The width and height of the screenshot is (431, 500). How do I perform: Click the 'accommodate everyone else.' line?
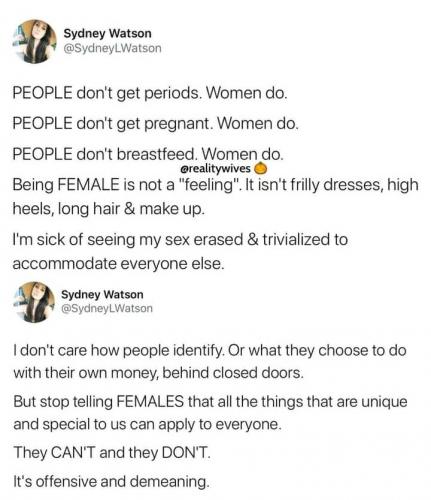(x=118, y=264)
